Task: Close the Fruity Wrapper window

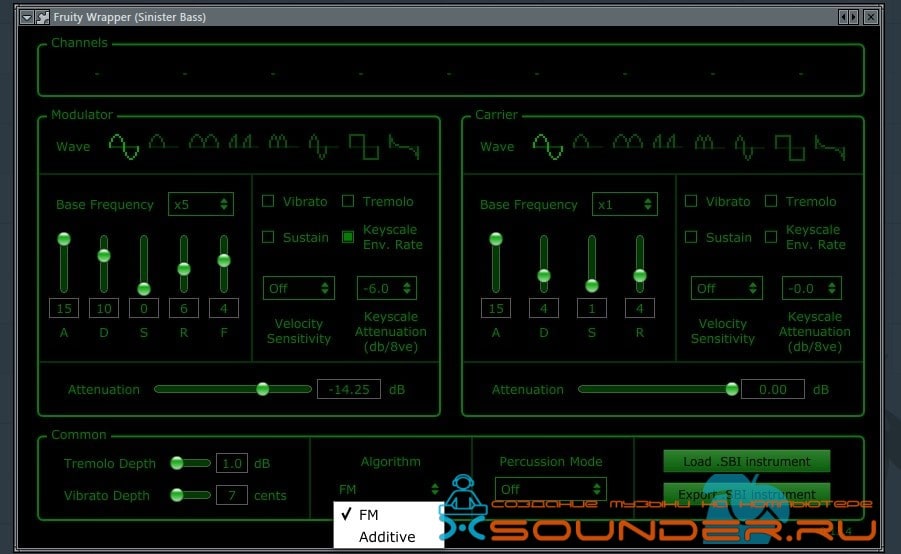Action: [x=871, y=17]
